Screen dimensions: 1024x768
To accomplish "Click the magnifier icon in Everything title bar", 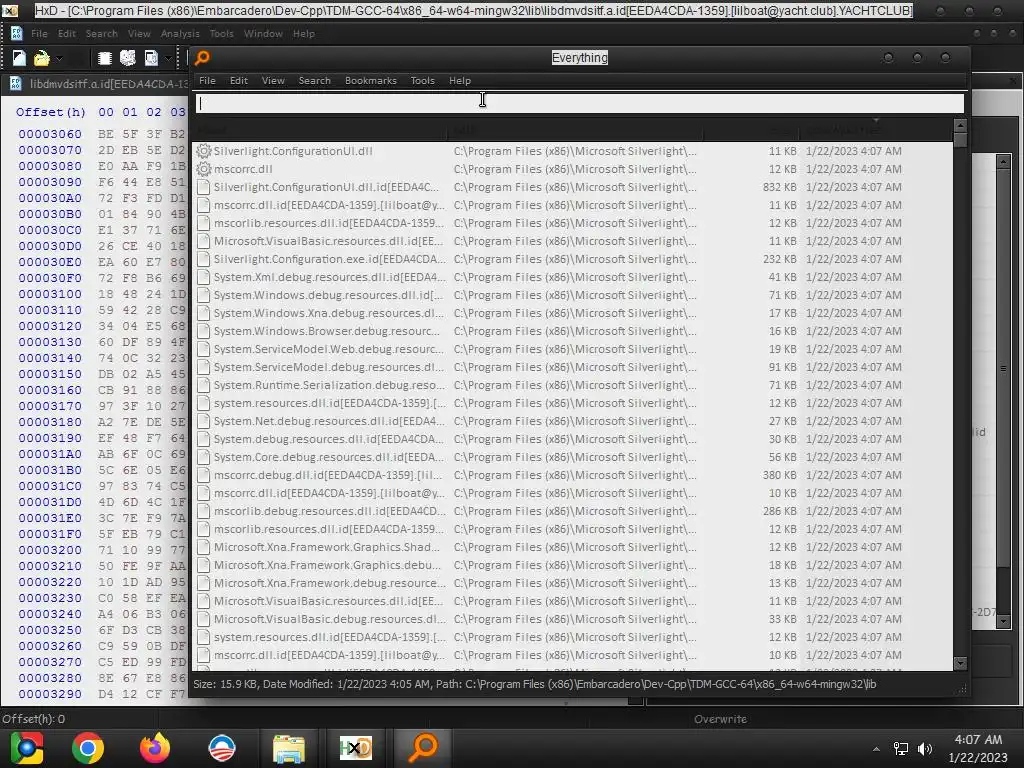I will click(x=202, y=57).
